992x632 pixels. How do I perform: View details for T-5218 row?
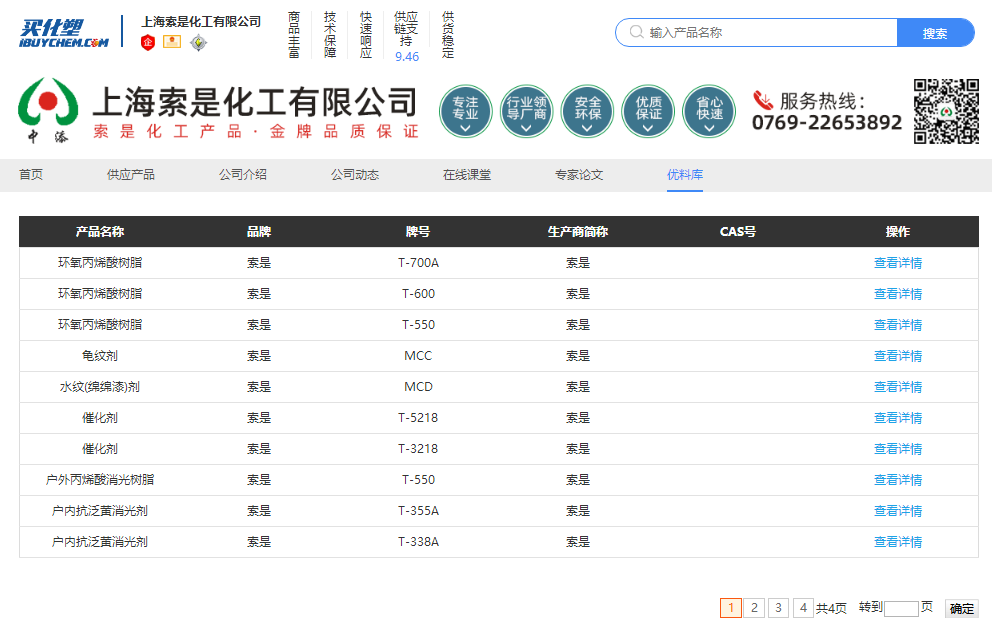(x=898, y=418)
